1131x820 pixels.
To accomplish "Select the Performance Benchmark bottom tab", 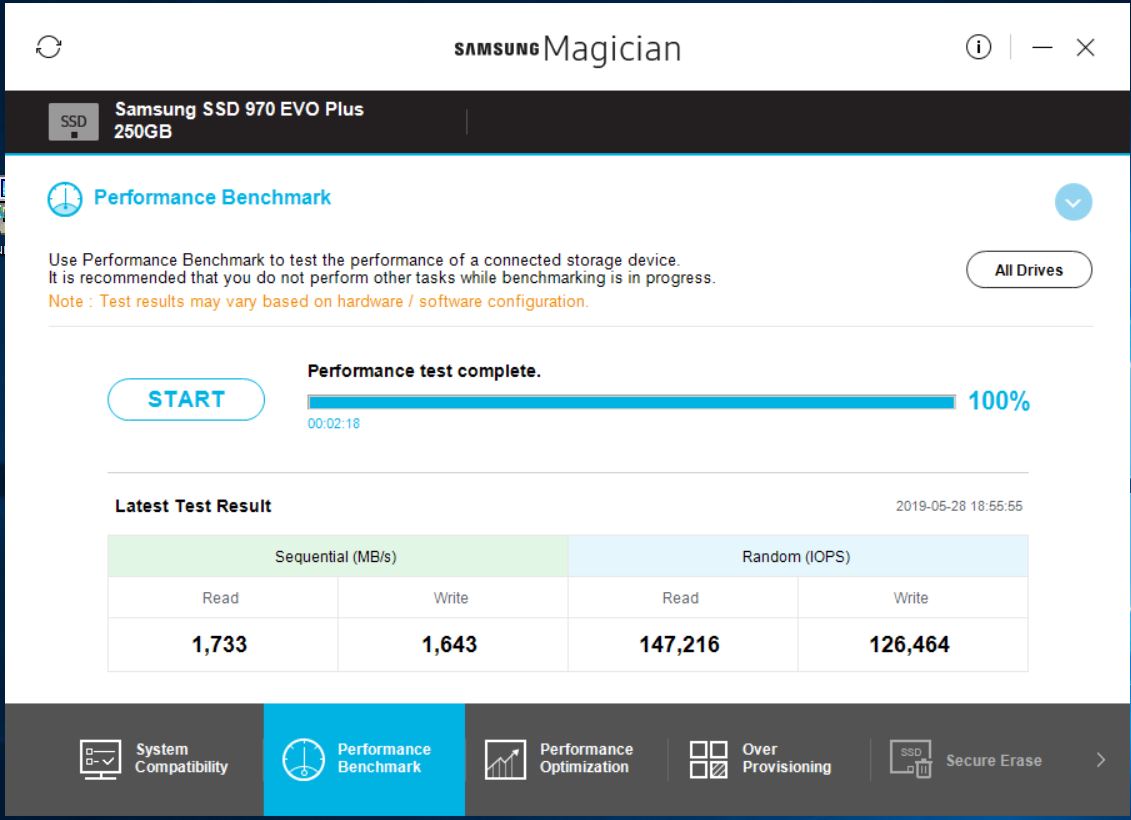I will tap(364, 759).
